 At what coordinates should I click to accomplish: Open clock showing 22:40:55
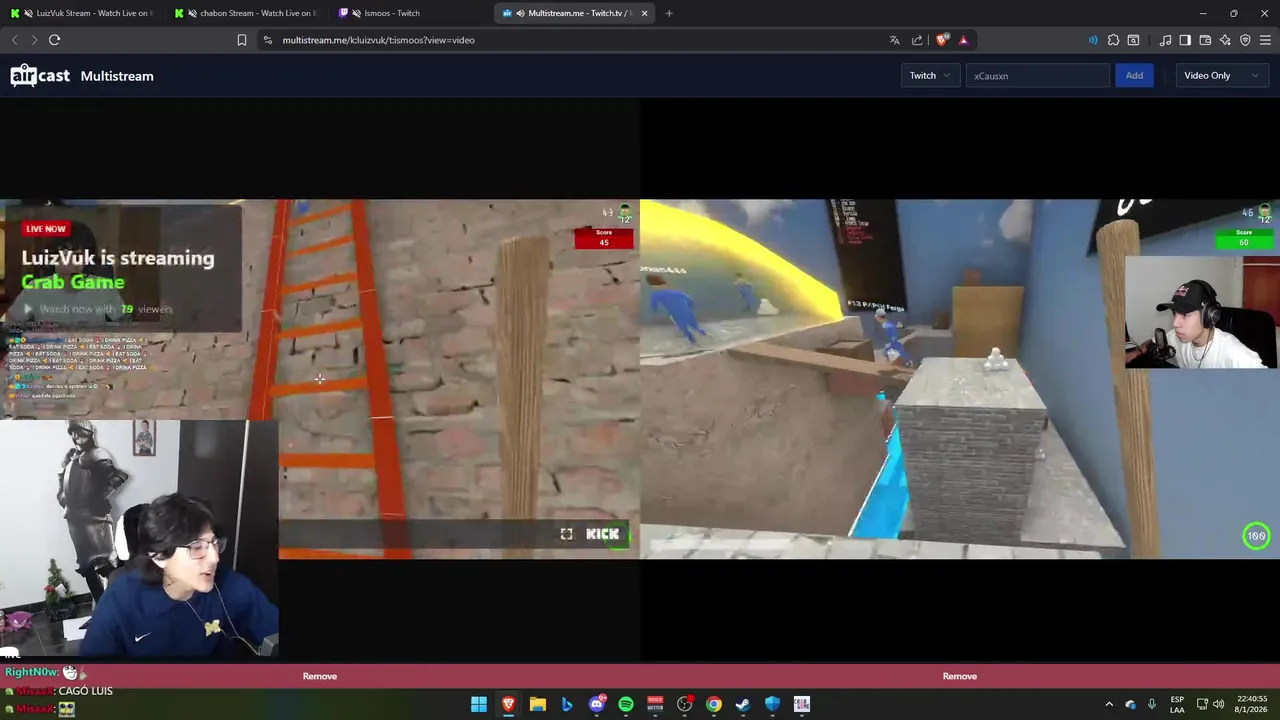click(1250, 704)
